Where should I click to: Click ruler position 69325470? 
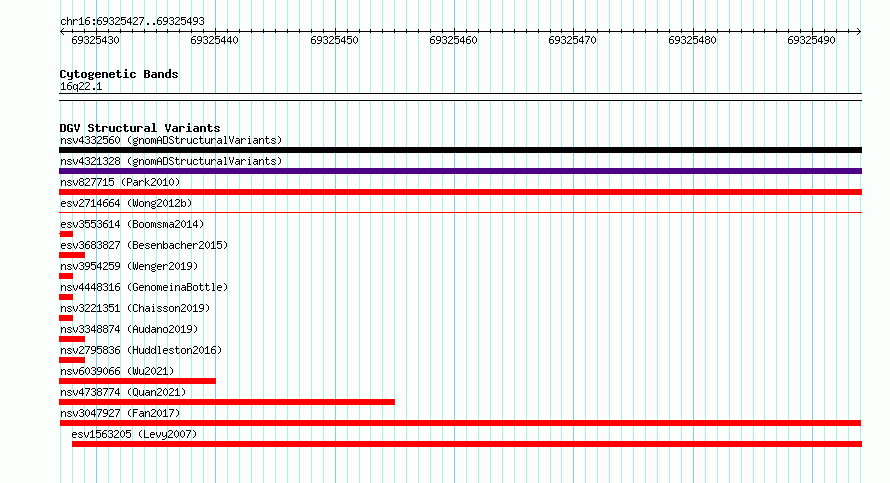point(573,40)
